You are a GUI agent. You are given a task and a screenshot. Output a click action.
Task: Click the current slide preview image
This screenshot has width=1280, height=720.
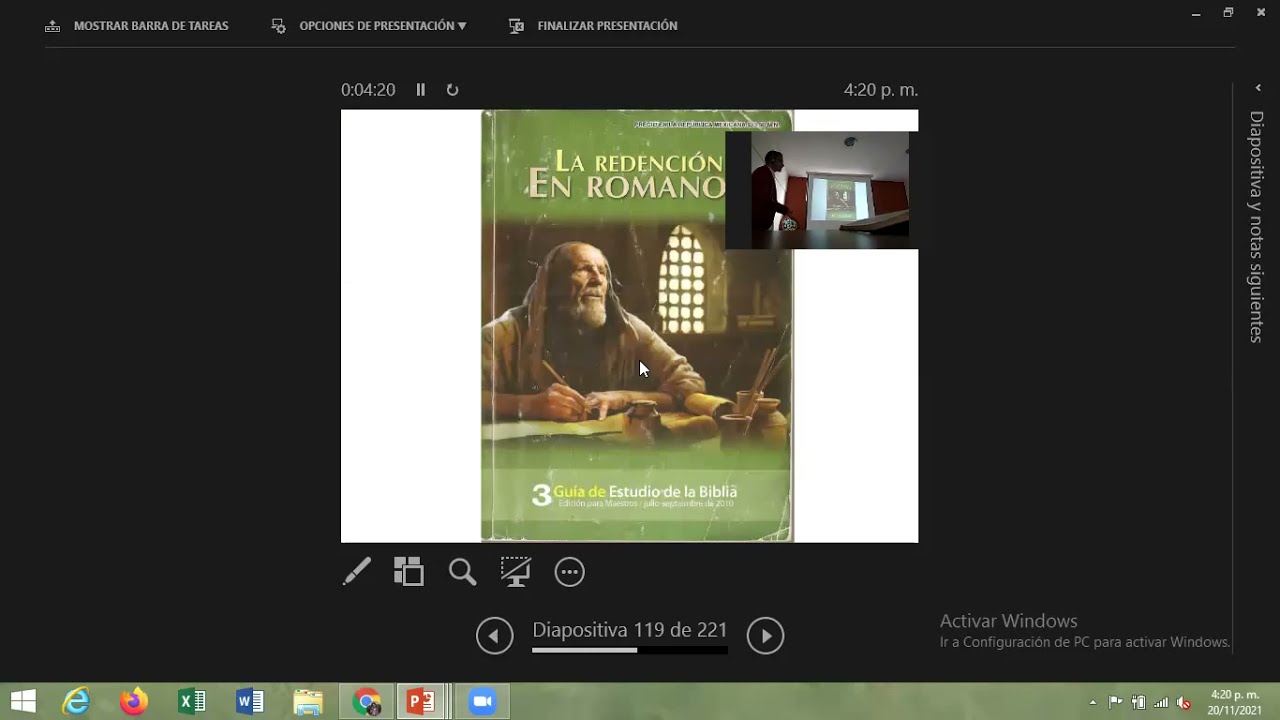tap(629, 326)
